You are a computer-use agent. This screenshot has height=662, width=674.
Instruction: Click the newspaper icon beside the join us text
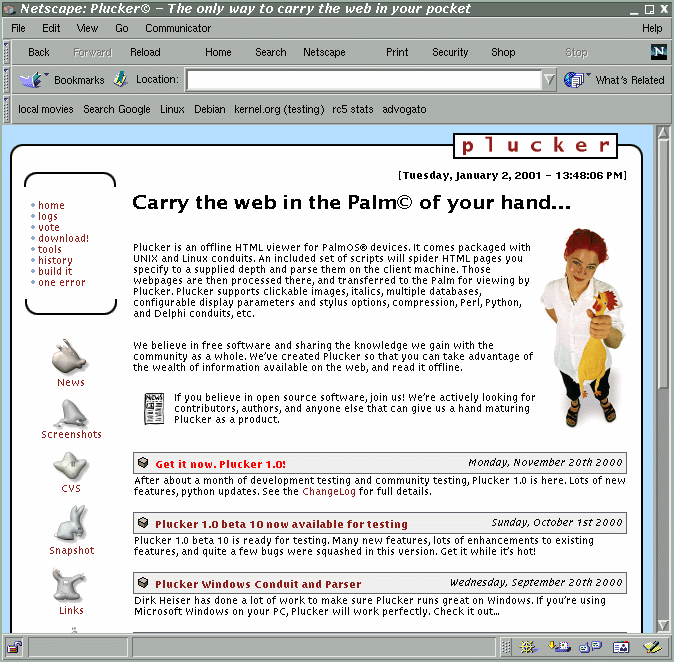click(154, 408)
